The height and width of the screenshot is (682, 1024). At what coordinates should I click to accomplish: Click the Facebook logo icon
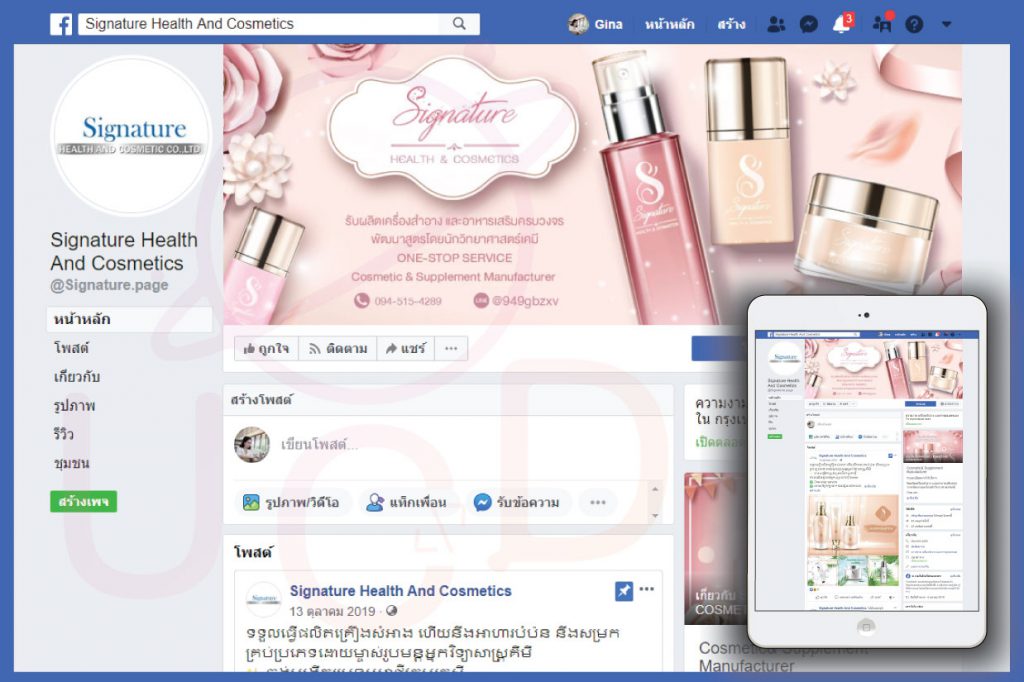click(x=61, y=24)
